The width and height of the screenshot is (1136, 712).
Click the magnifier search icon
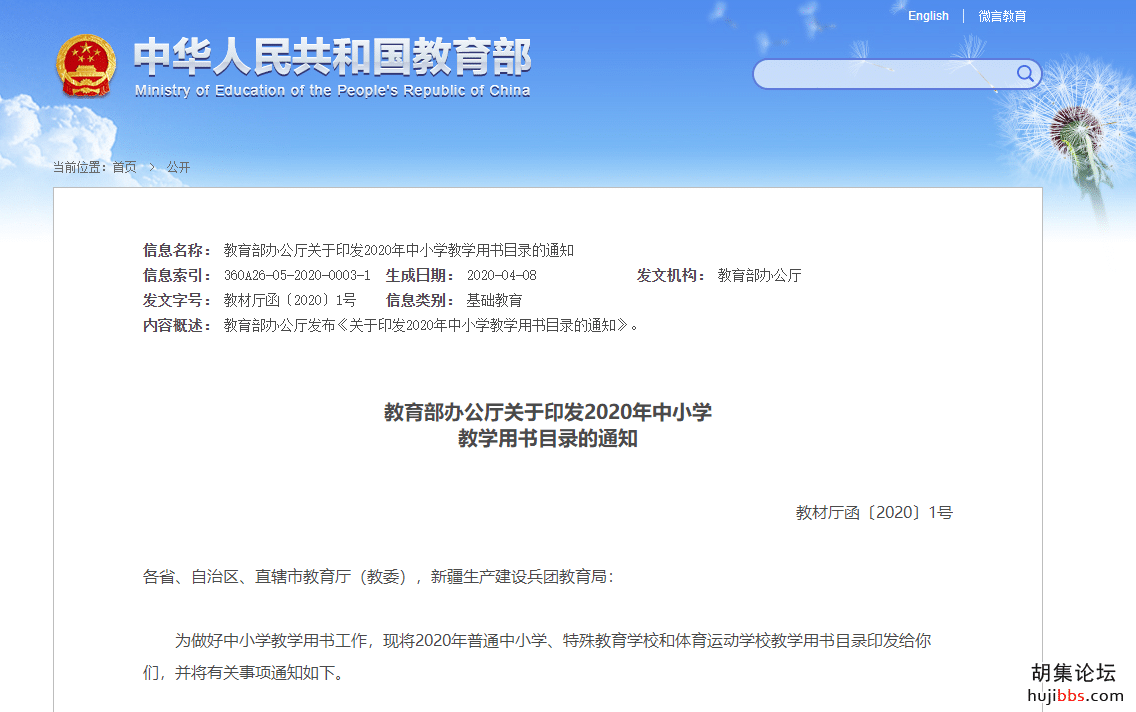1025,73
